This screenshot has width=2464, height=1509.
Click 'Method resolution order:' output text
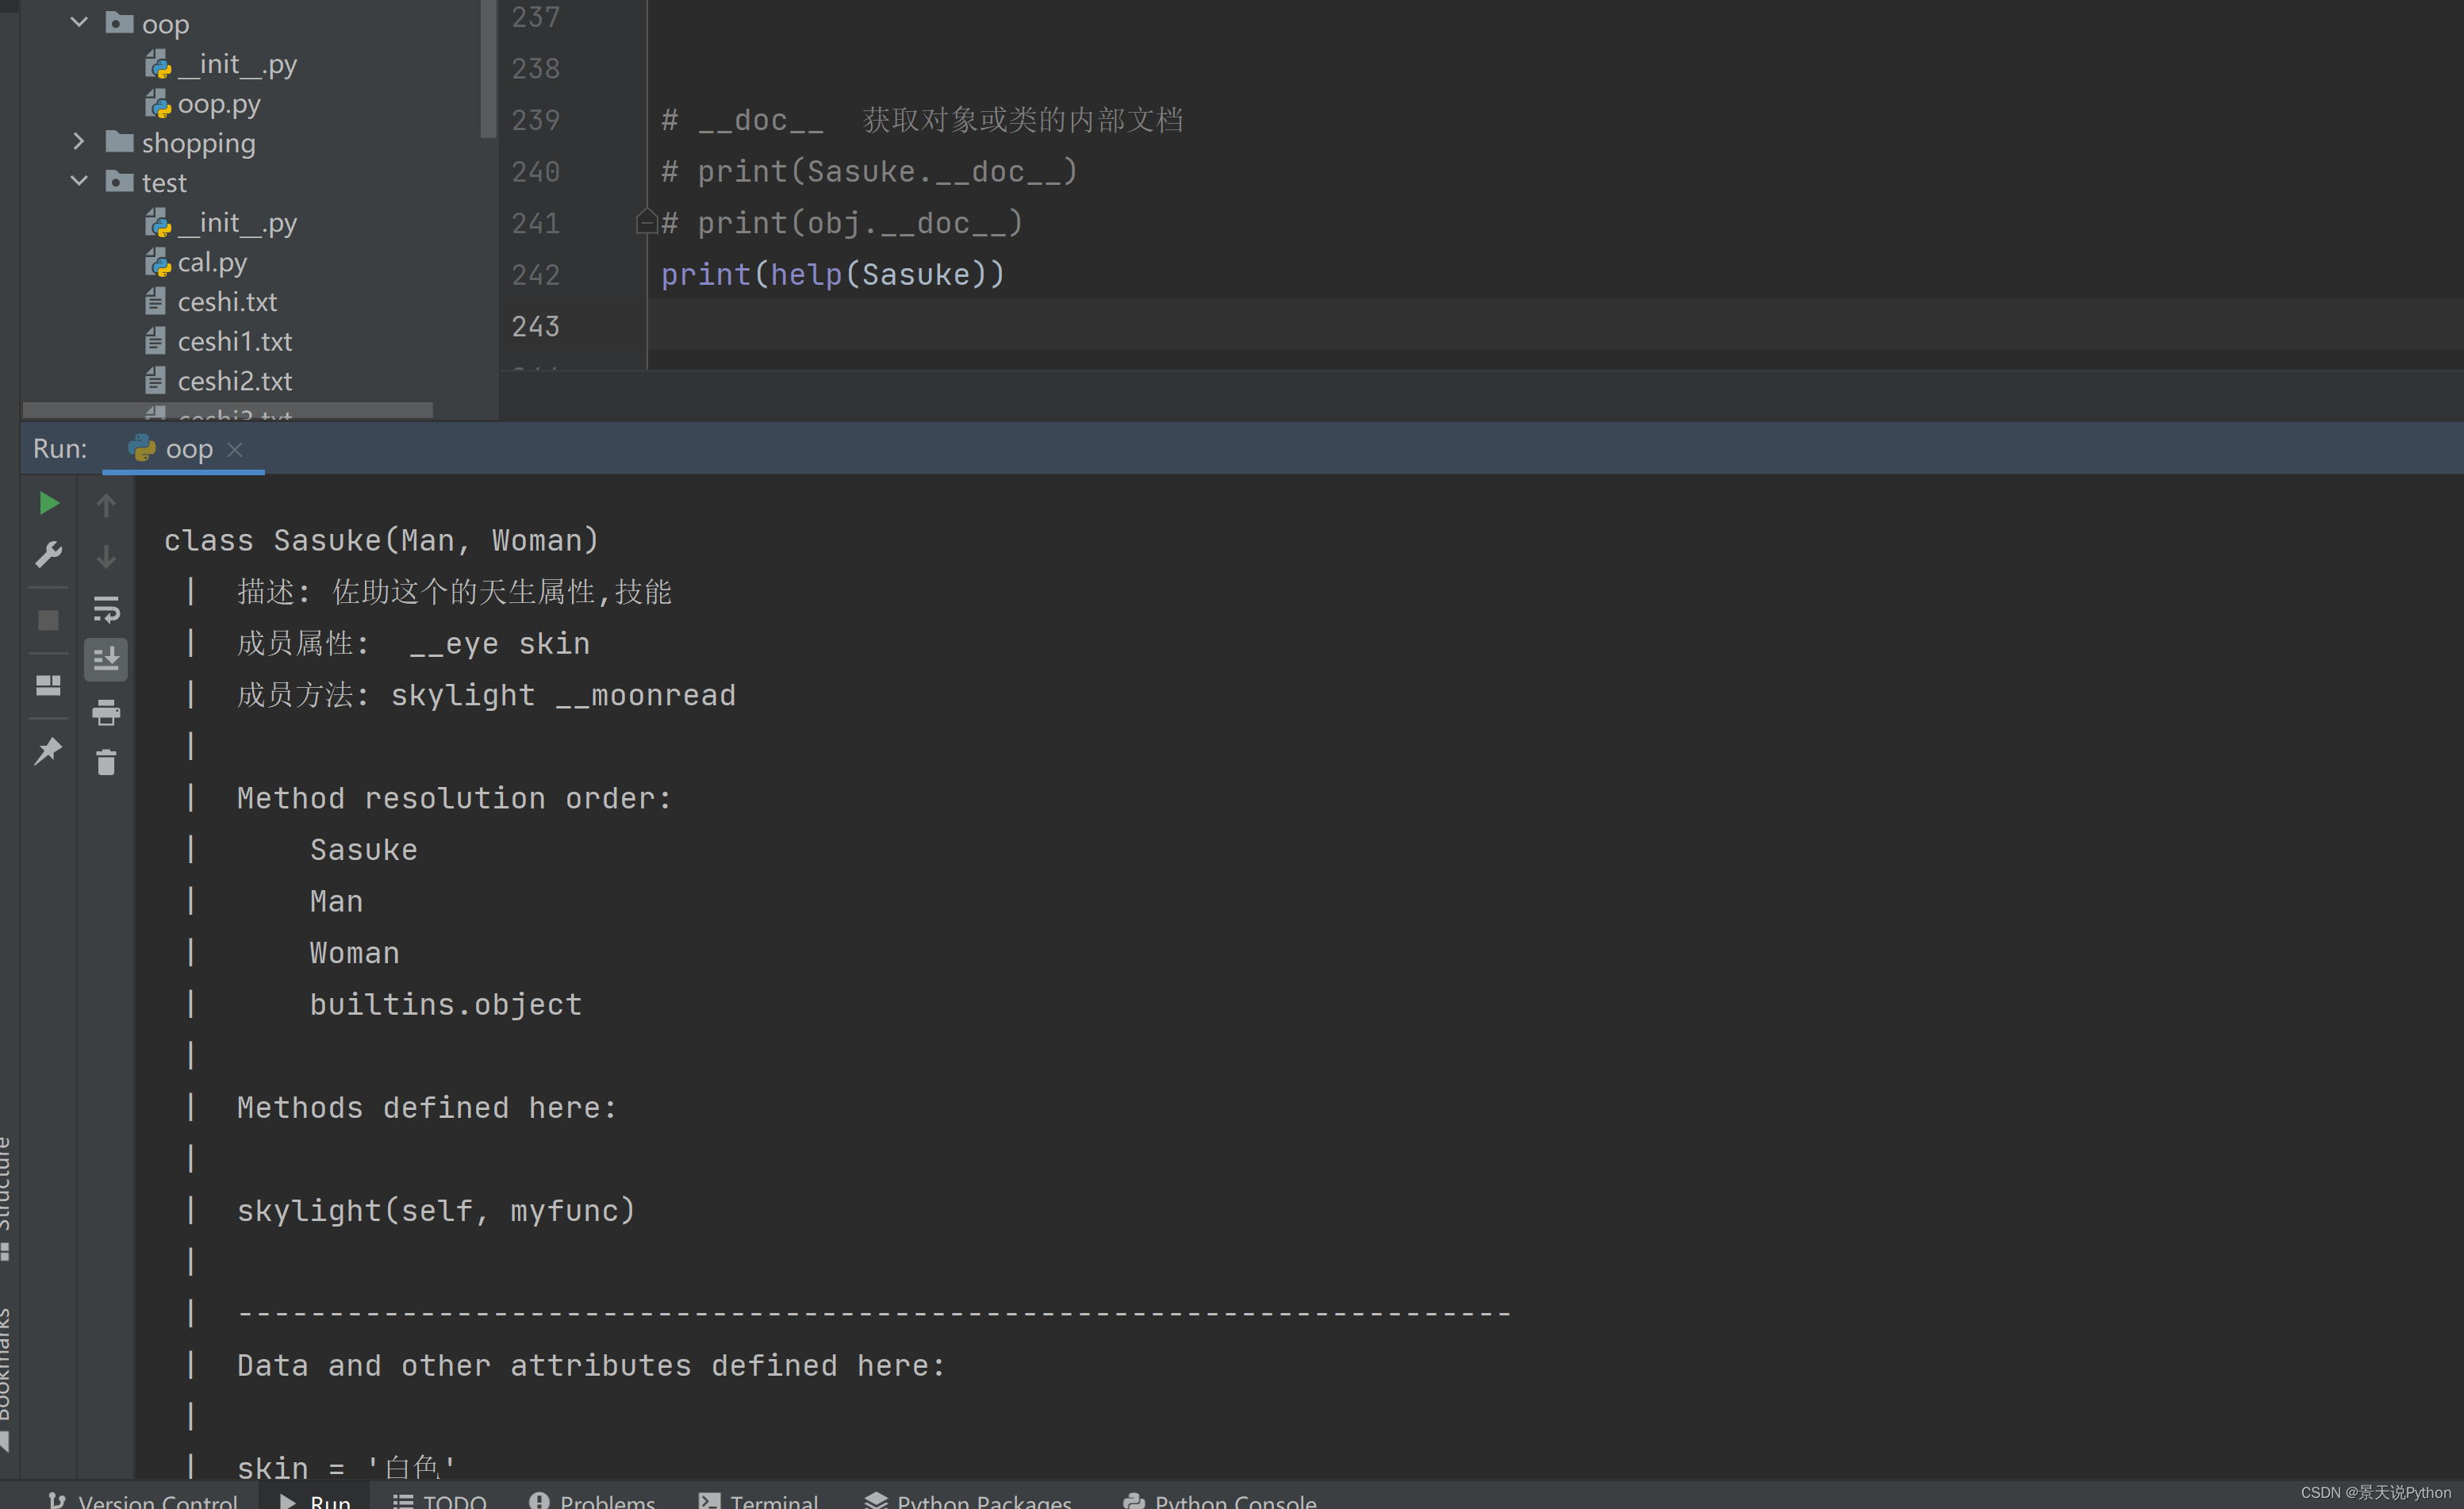[455, 798]
